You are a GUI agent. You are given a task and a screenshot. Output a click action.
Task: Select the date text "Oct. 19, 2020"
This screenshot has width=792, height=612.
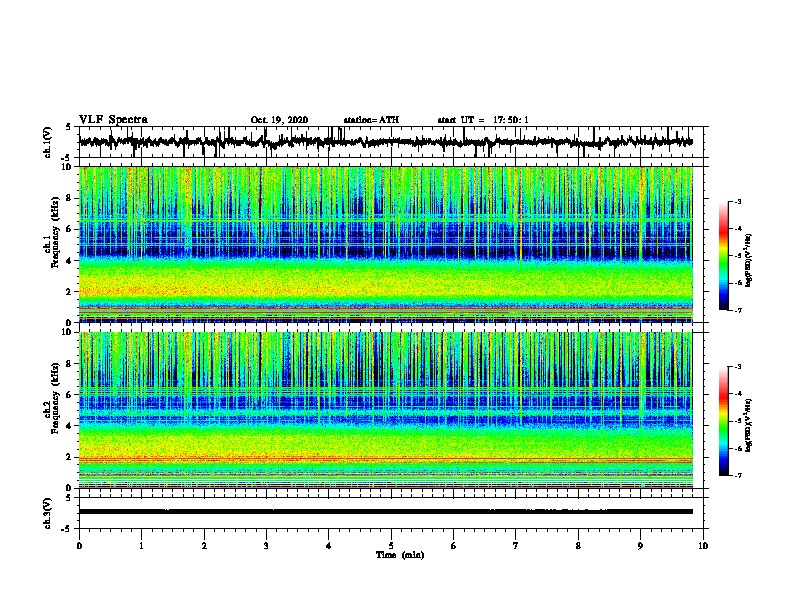279,120
